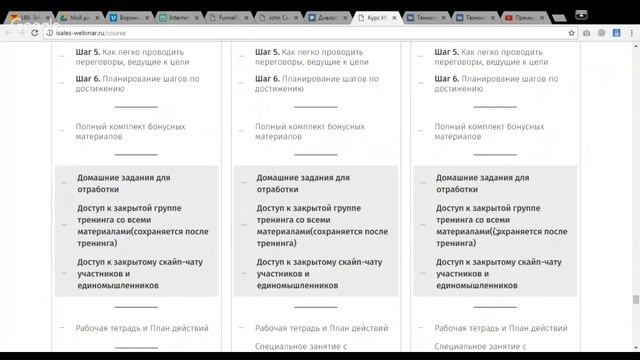Viewport: 640px width, 360px height.
Task: View site information icon in address bar
Action: (49, 33)
